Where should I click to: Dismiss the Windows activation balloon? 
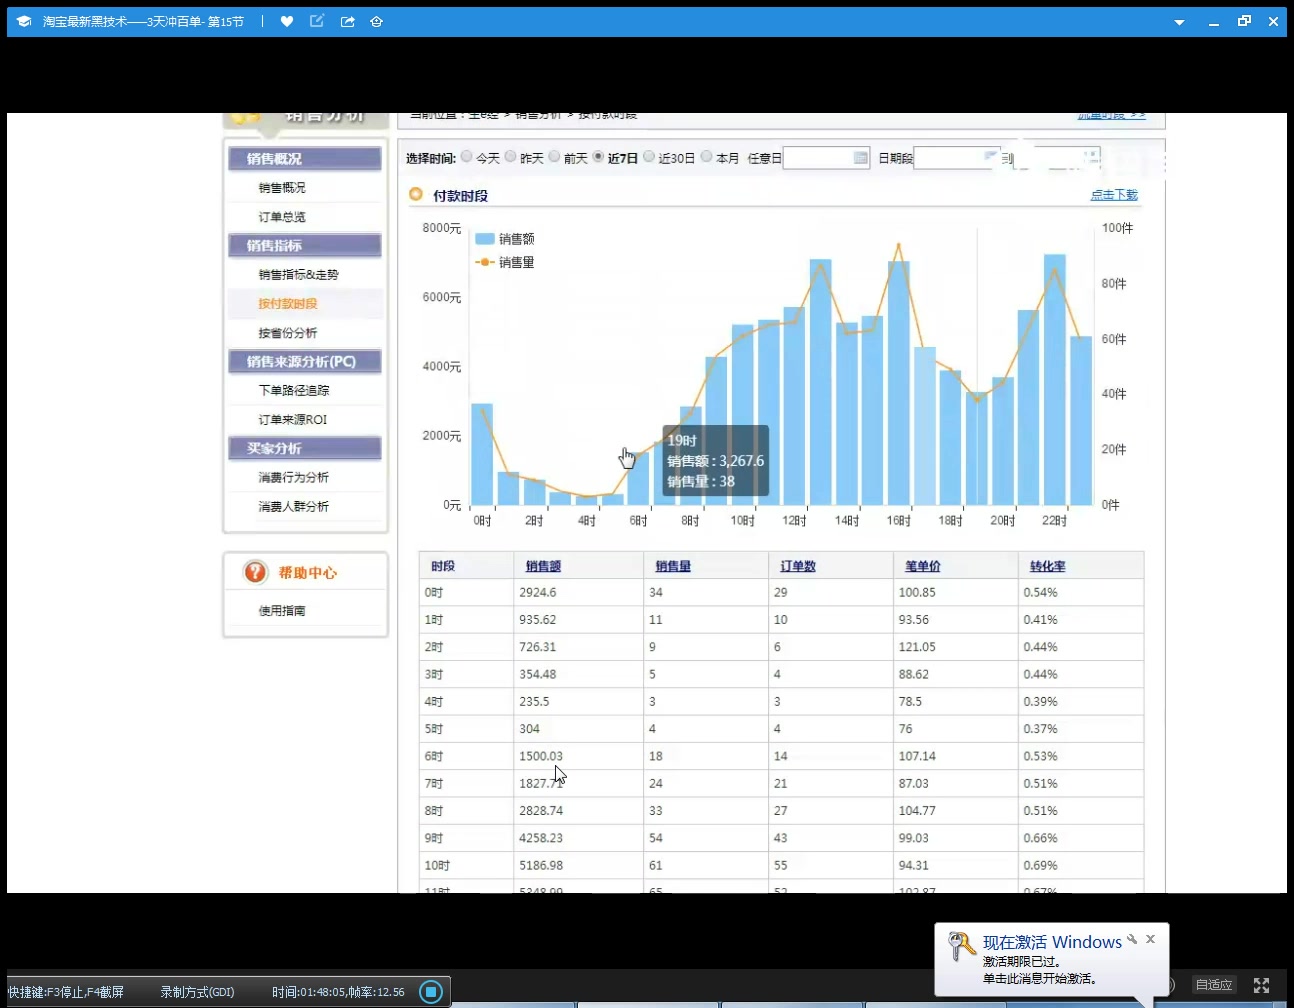(x=1151, y=939)
